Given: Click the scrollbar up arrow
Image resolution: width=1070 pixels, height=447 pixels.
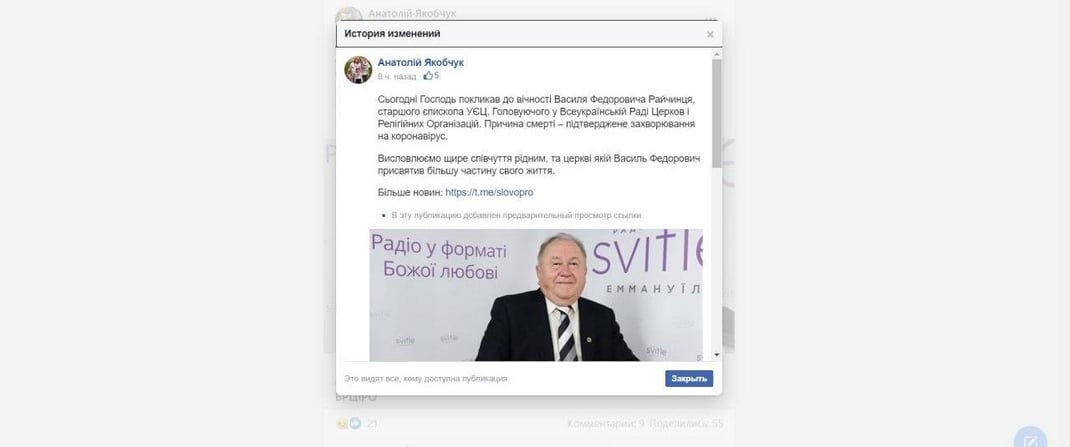Looking at the screenshot, I should (x=717, y=55).
